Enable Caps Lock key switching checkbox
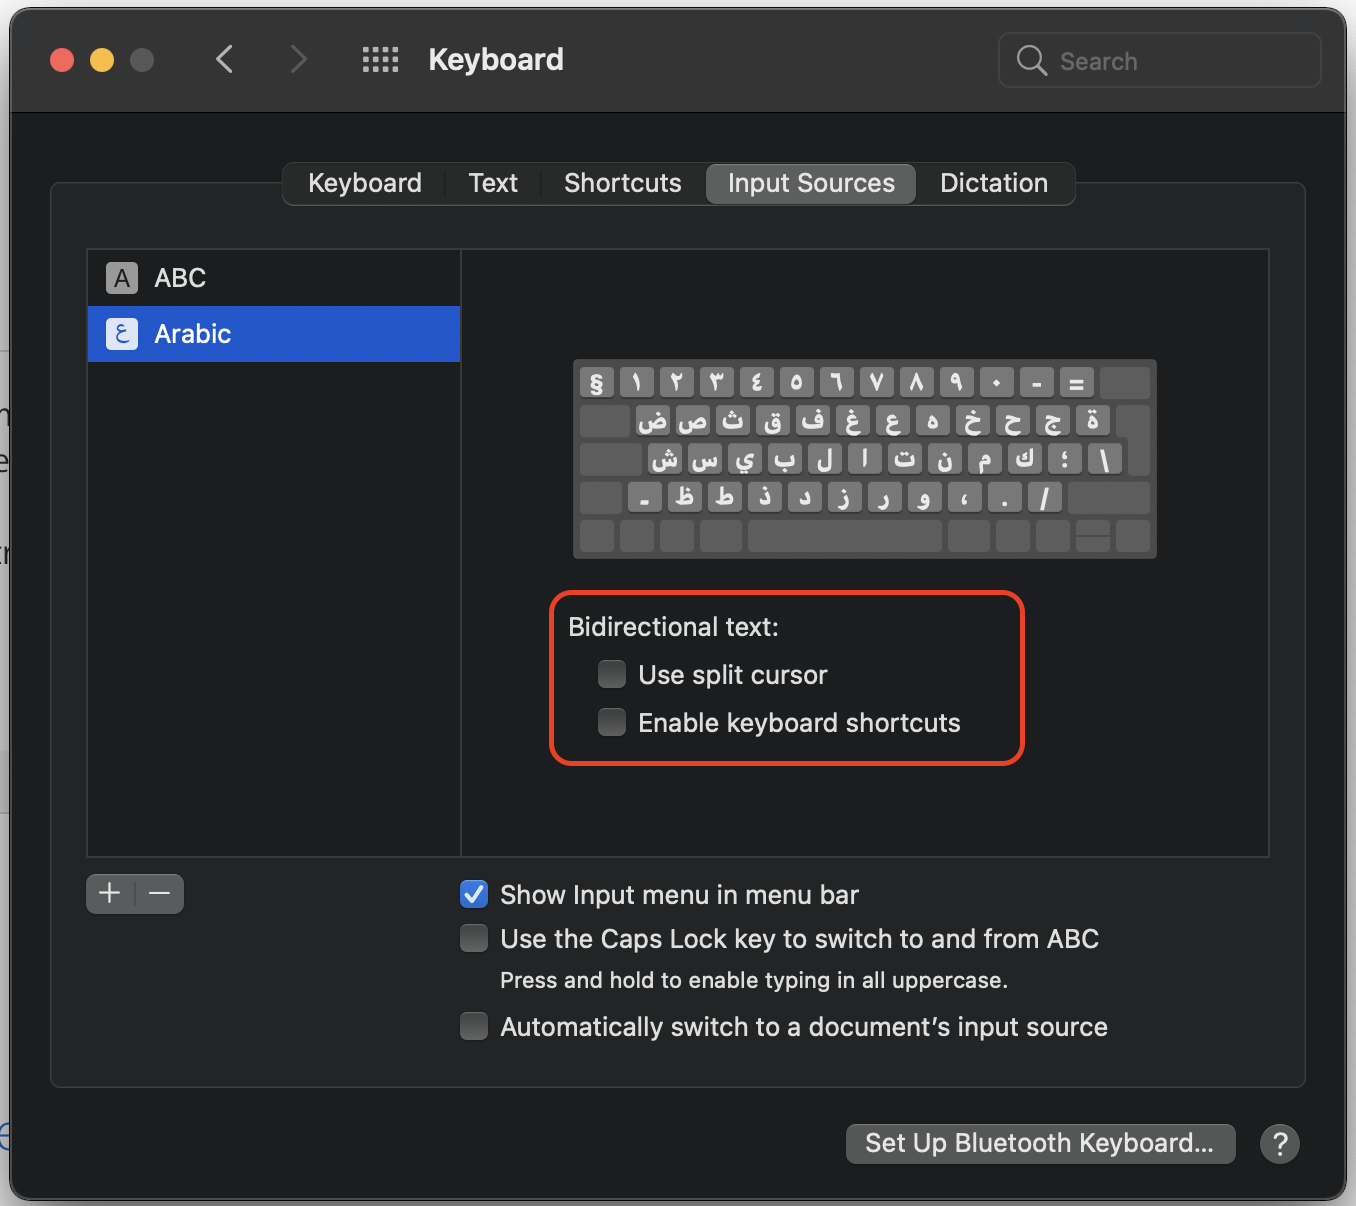Viewport: 1356px width, 1206px height. [474, 938]
